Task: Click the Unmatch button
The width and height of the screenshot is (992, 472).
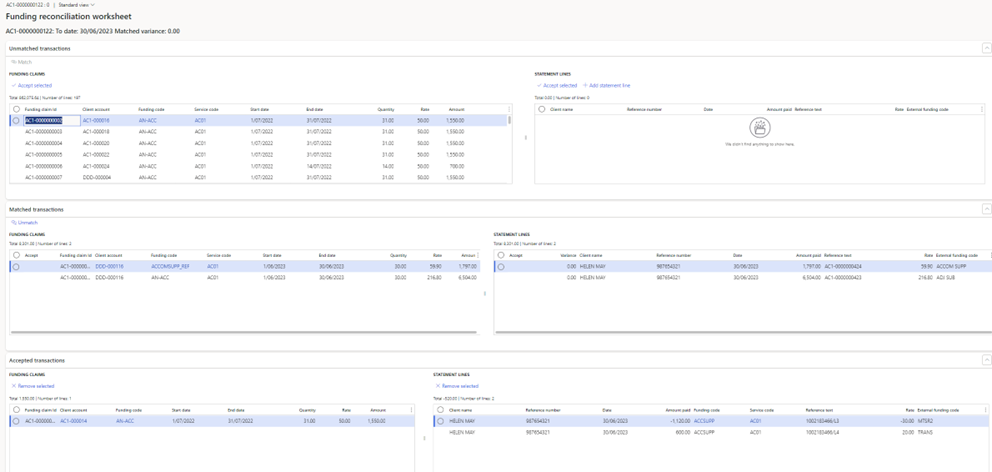Action: (x=25, y=223)
